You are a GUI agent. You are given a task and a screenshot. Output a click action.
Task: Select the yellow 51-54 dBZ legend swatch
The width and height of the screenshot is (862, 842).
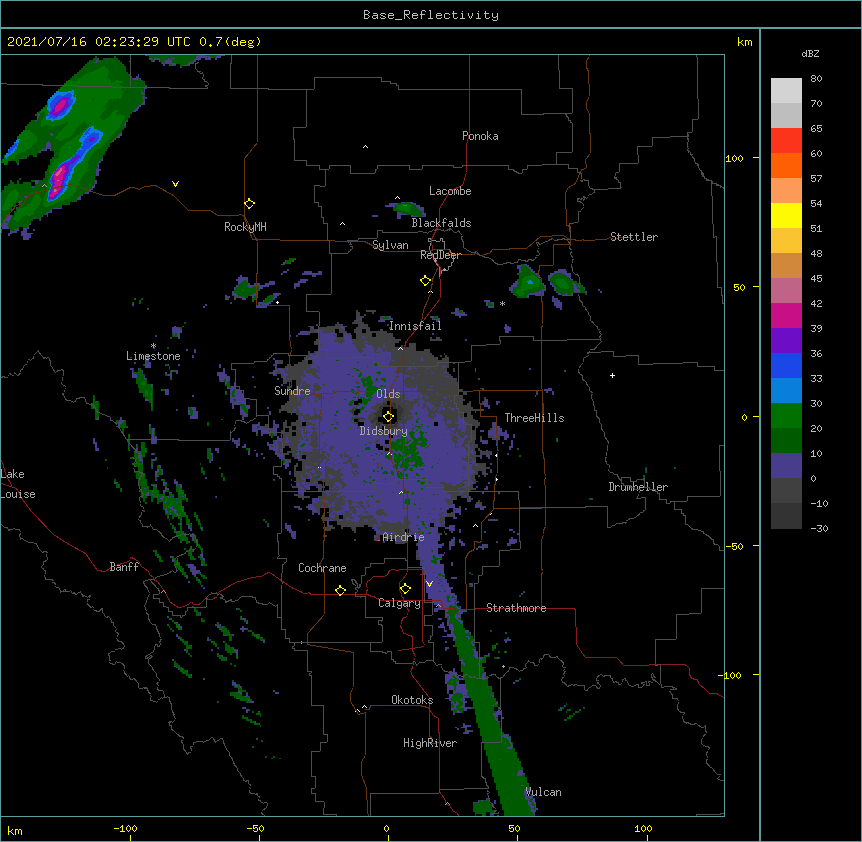[x=786, y=215]
